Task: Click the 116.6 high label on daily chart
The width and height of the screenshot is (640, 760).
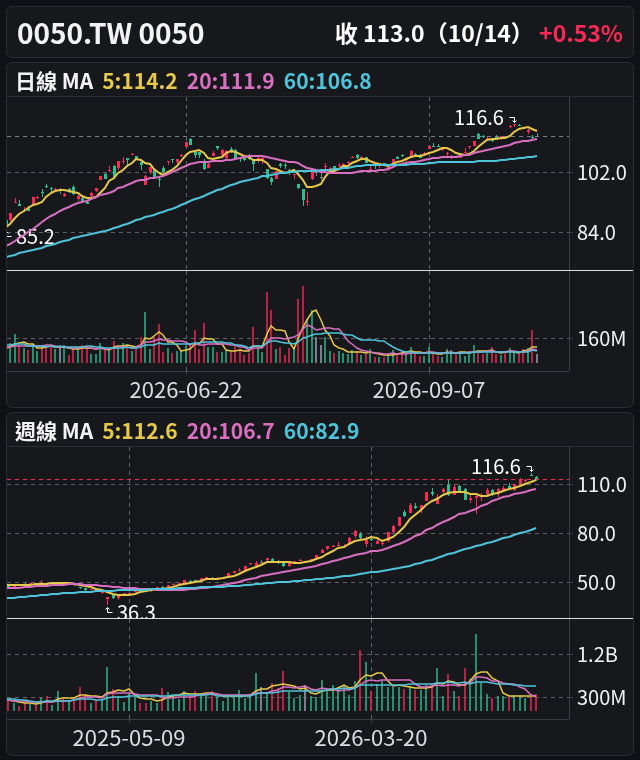Action: [479, 118]
